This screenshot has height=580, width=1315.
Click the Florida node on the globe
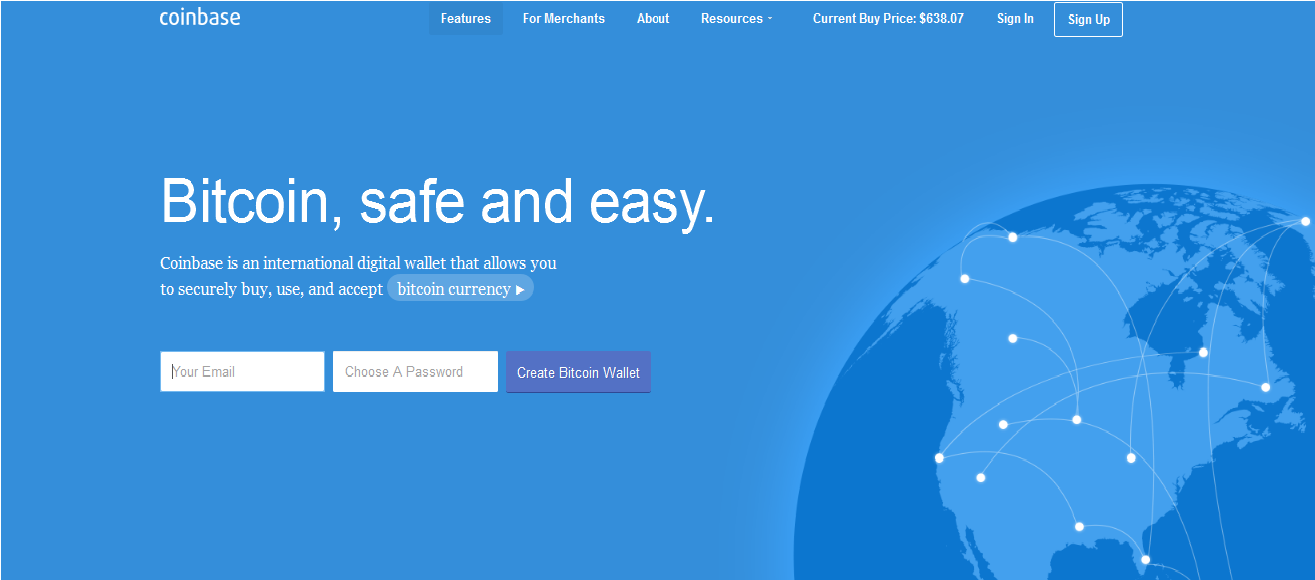pyautogui.click(x=1146, y=559)
